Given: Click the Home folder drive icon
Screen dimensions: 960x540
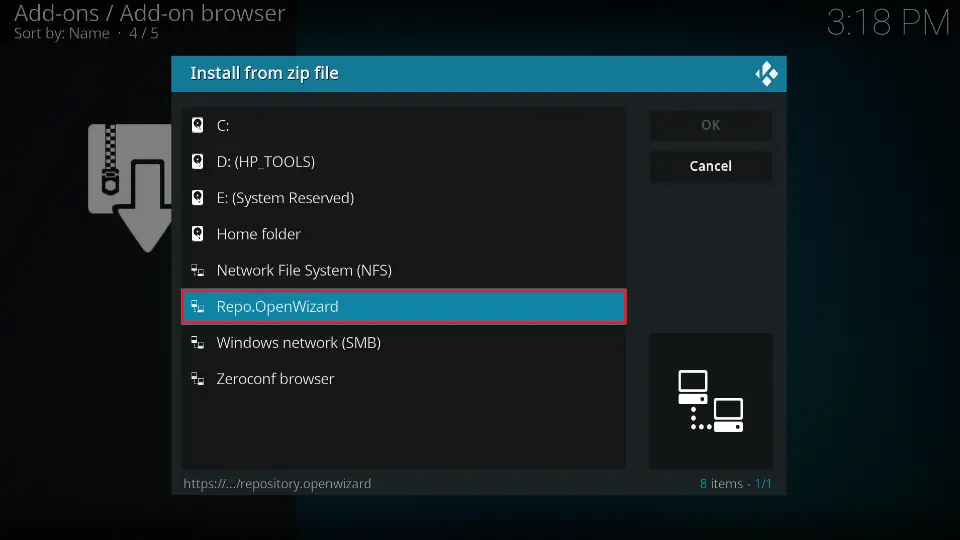Looking at the screenshot, I should (197, 234).
